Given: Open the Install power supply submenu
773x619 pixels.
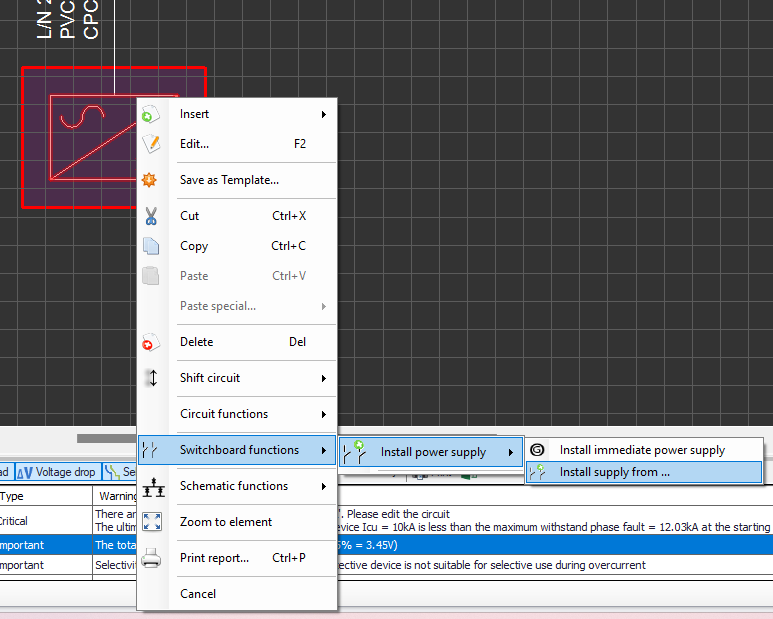Looking at the screenshot, I should 432,452.
